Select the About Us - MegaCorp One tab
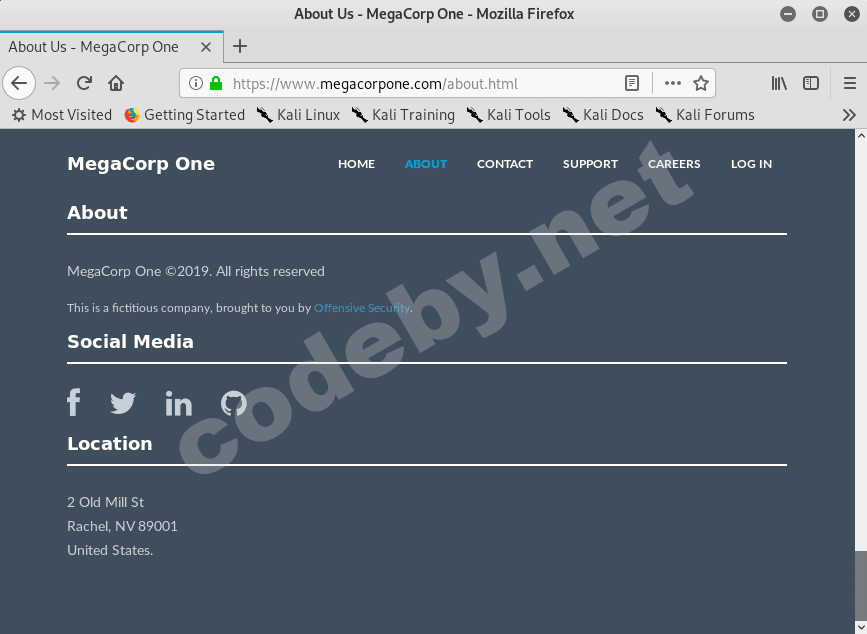867x634 pixels. [112, 47]
